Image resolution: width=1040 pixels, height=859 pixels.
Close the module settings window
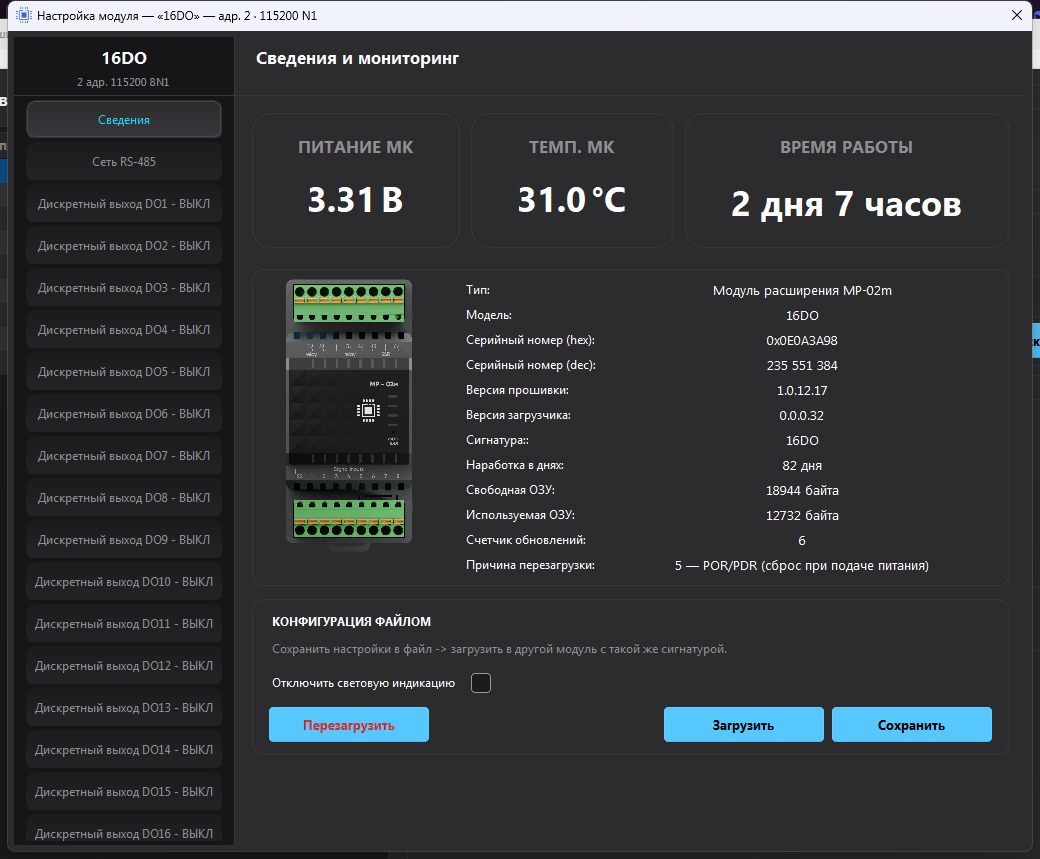(x=1016, y=15)
